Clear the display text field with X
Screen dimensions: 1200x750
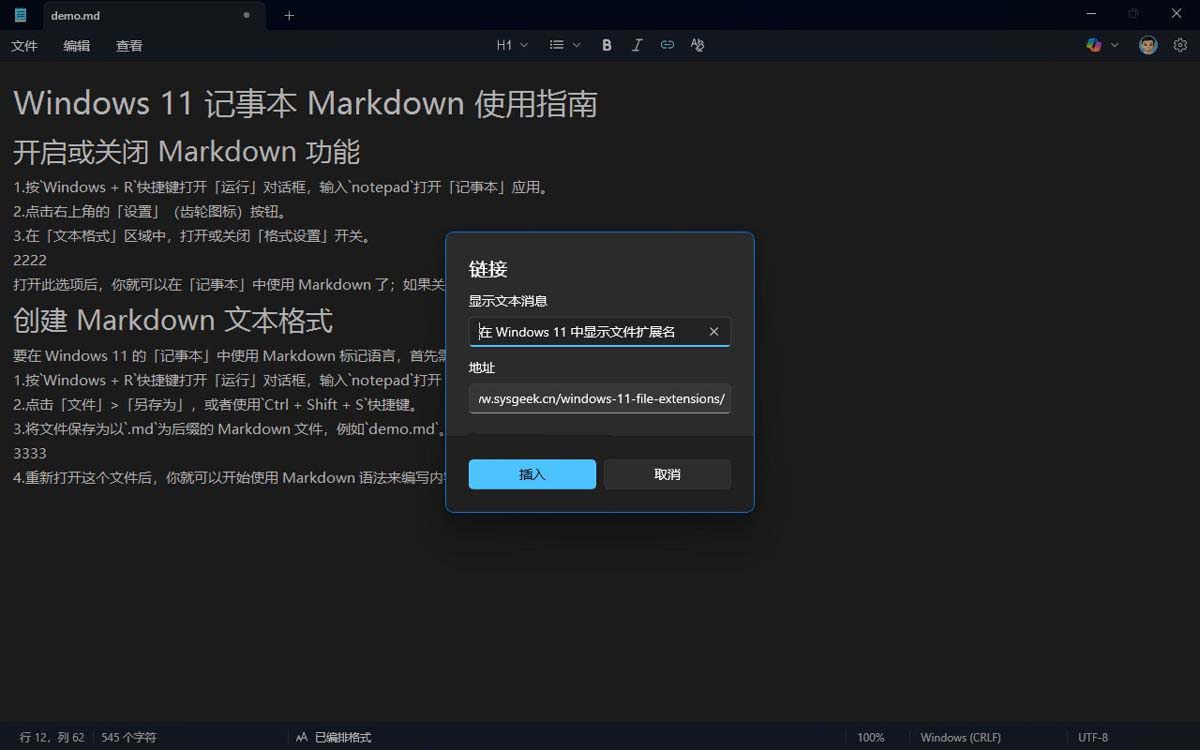coord(714,332)
